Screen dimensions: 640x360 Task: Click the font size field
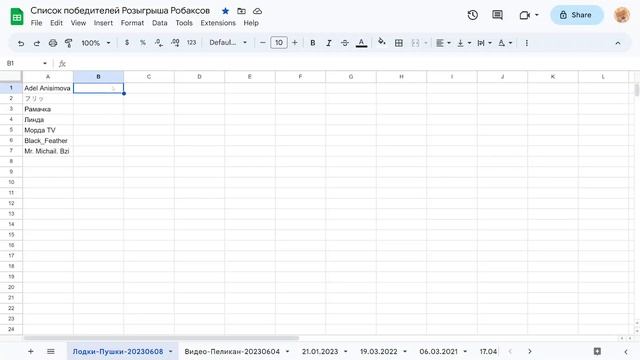(x=279, y=42)
